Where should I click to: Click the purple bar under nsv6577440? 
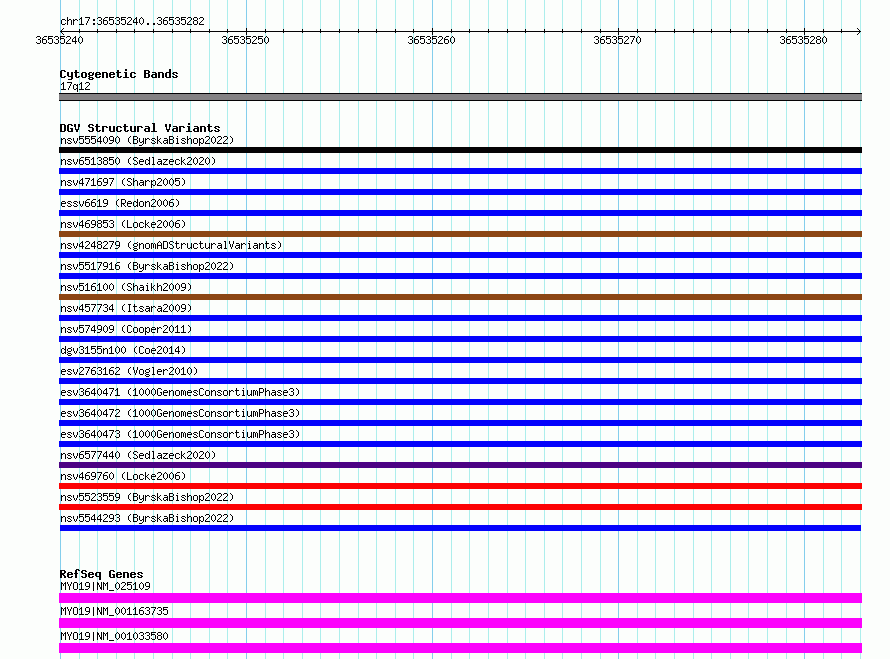[460, 465]
